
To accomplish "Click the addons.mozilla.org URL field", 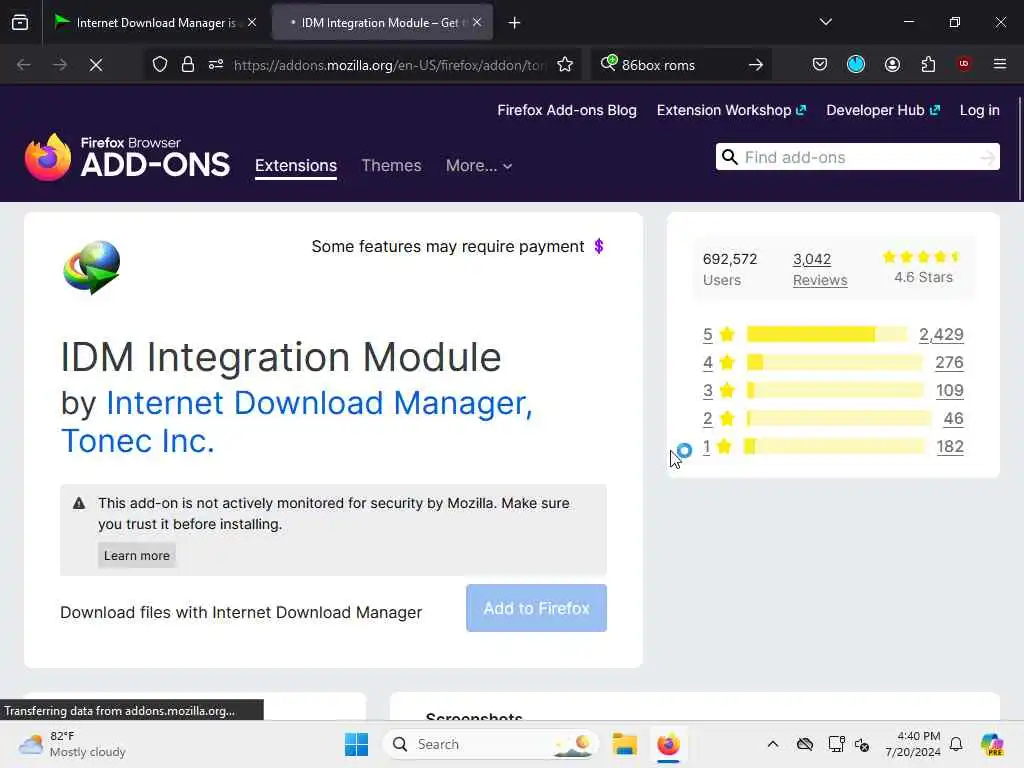I will (389, 65).
